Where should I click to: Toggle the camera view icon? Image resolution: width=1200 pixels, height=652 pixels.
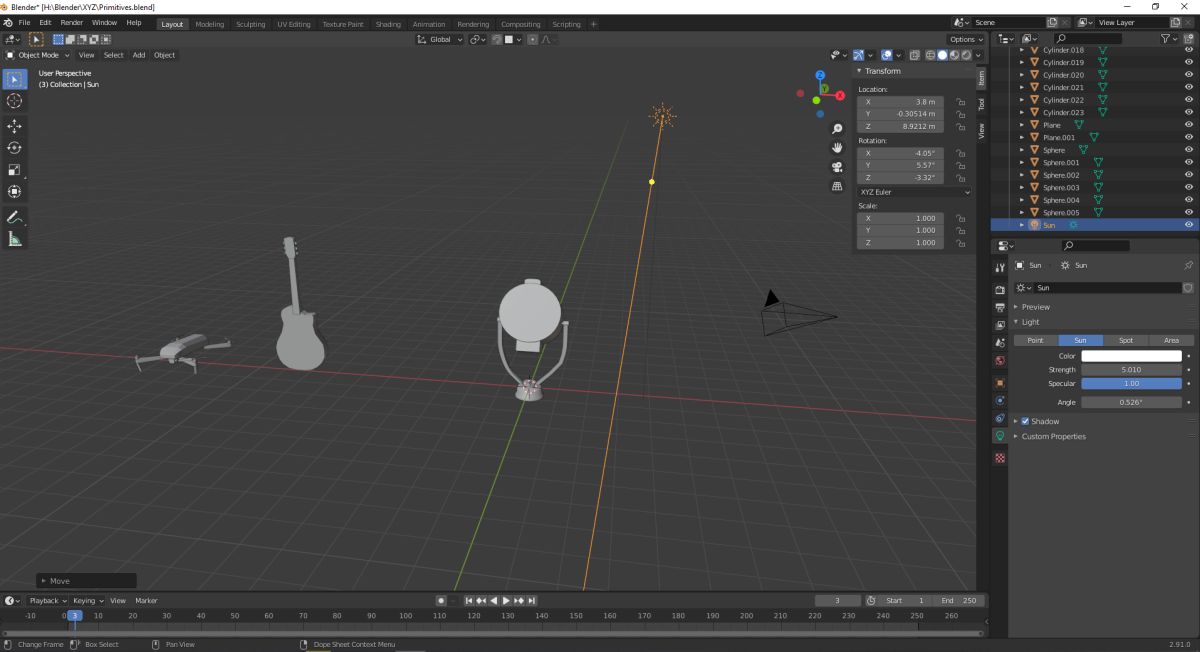837,167
